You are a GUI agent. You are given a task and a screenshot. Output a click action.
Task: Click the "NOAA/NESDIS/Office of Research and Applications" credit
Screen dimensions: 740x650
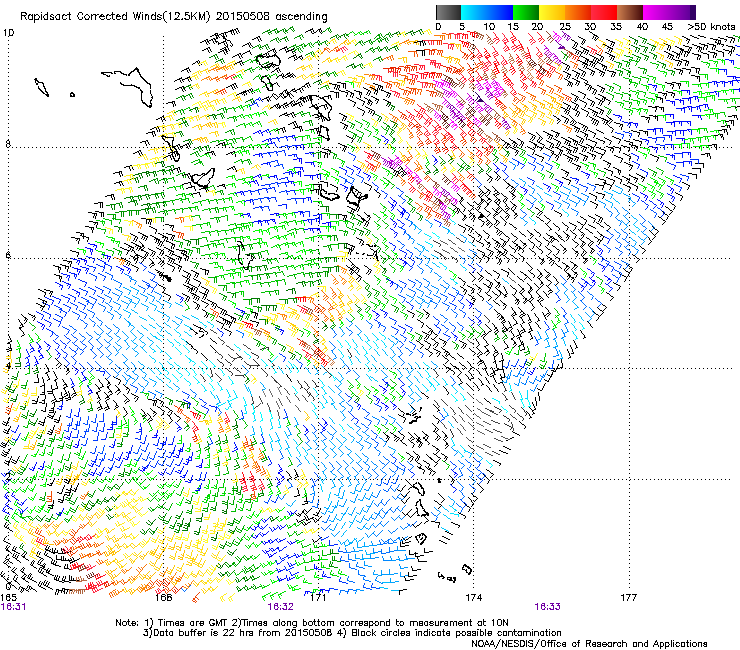589,644
